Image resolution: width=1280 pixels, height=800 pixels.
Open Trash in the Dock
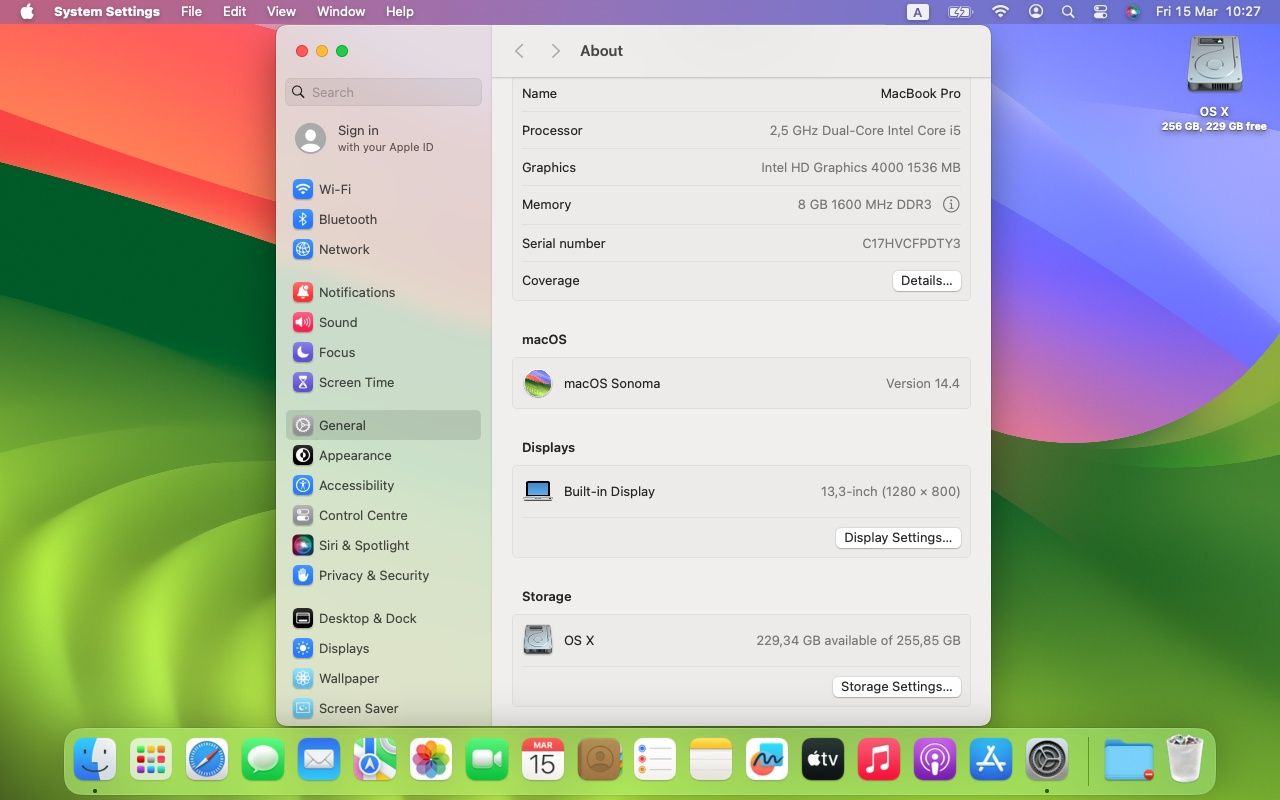coord(1185,760)
